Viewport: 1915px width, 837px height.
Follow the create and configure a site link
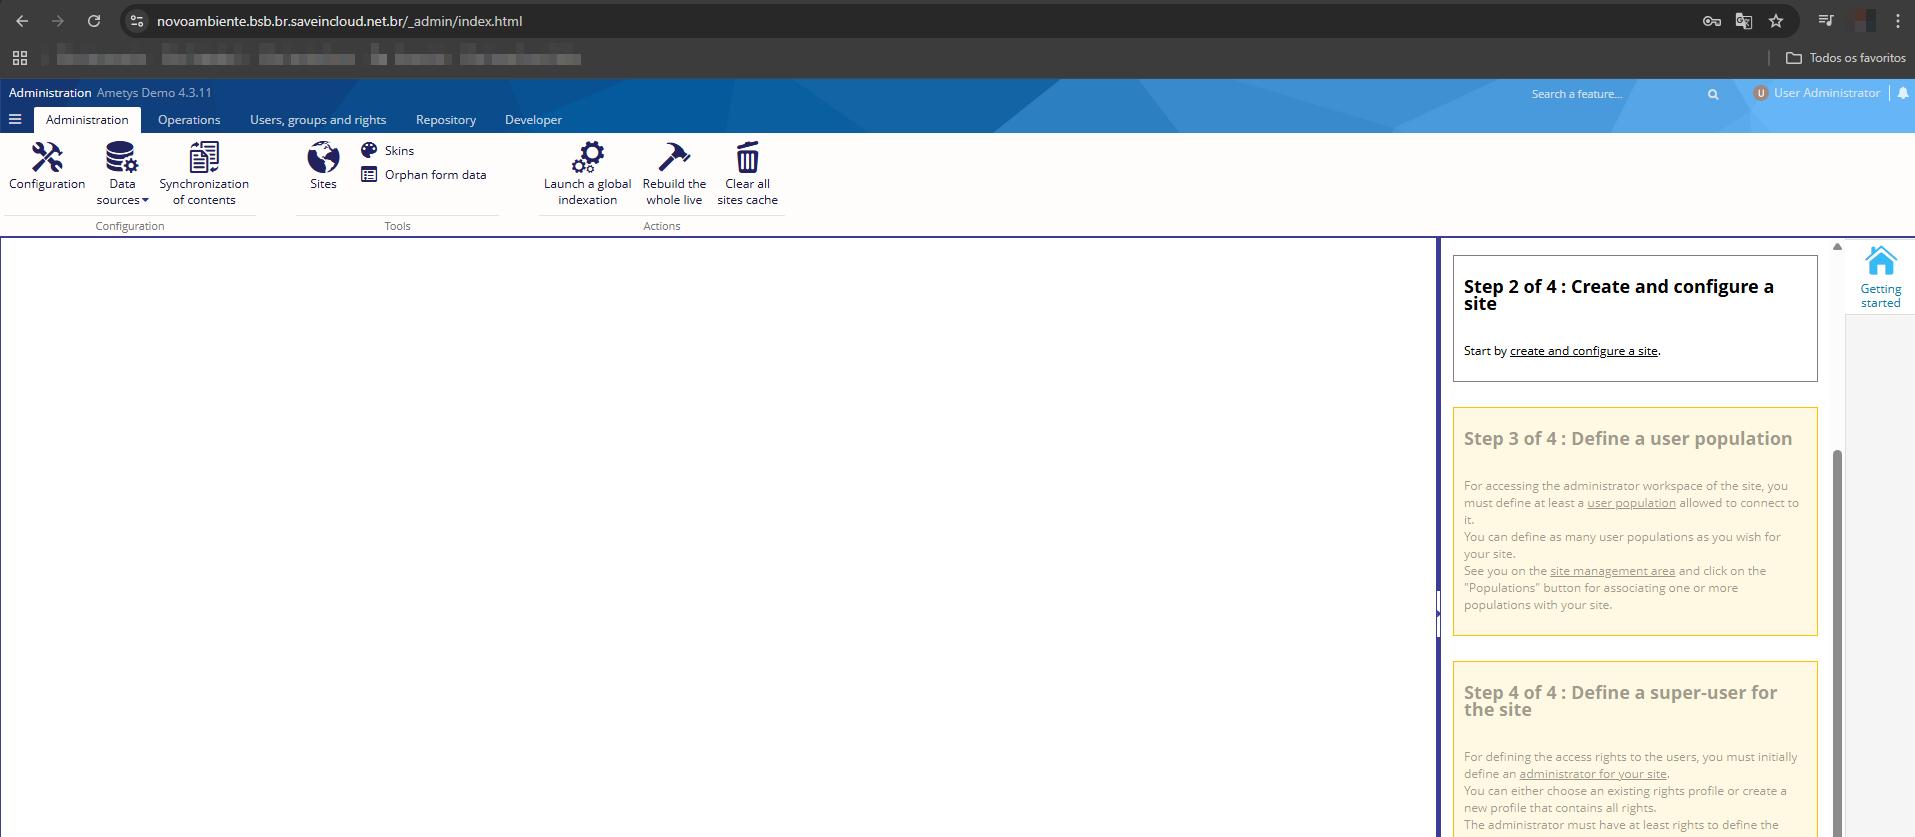click(1583, 351)
